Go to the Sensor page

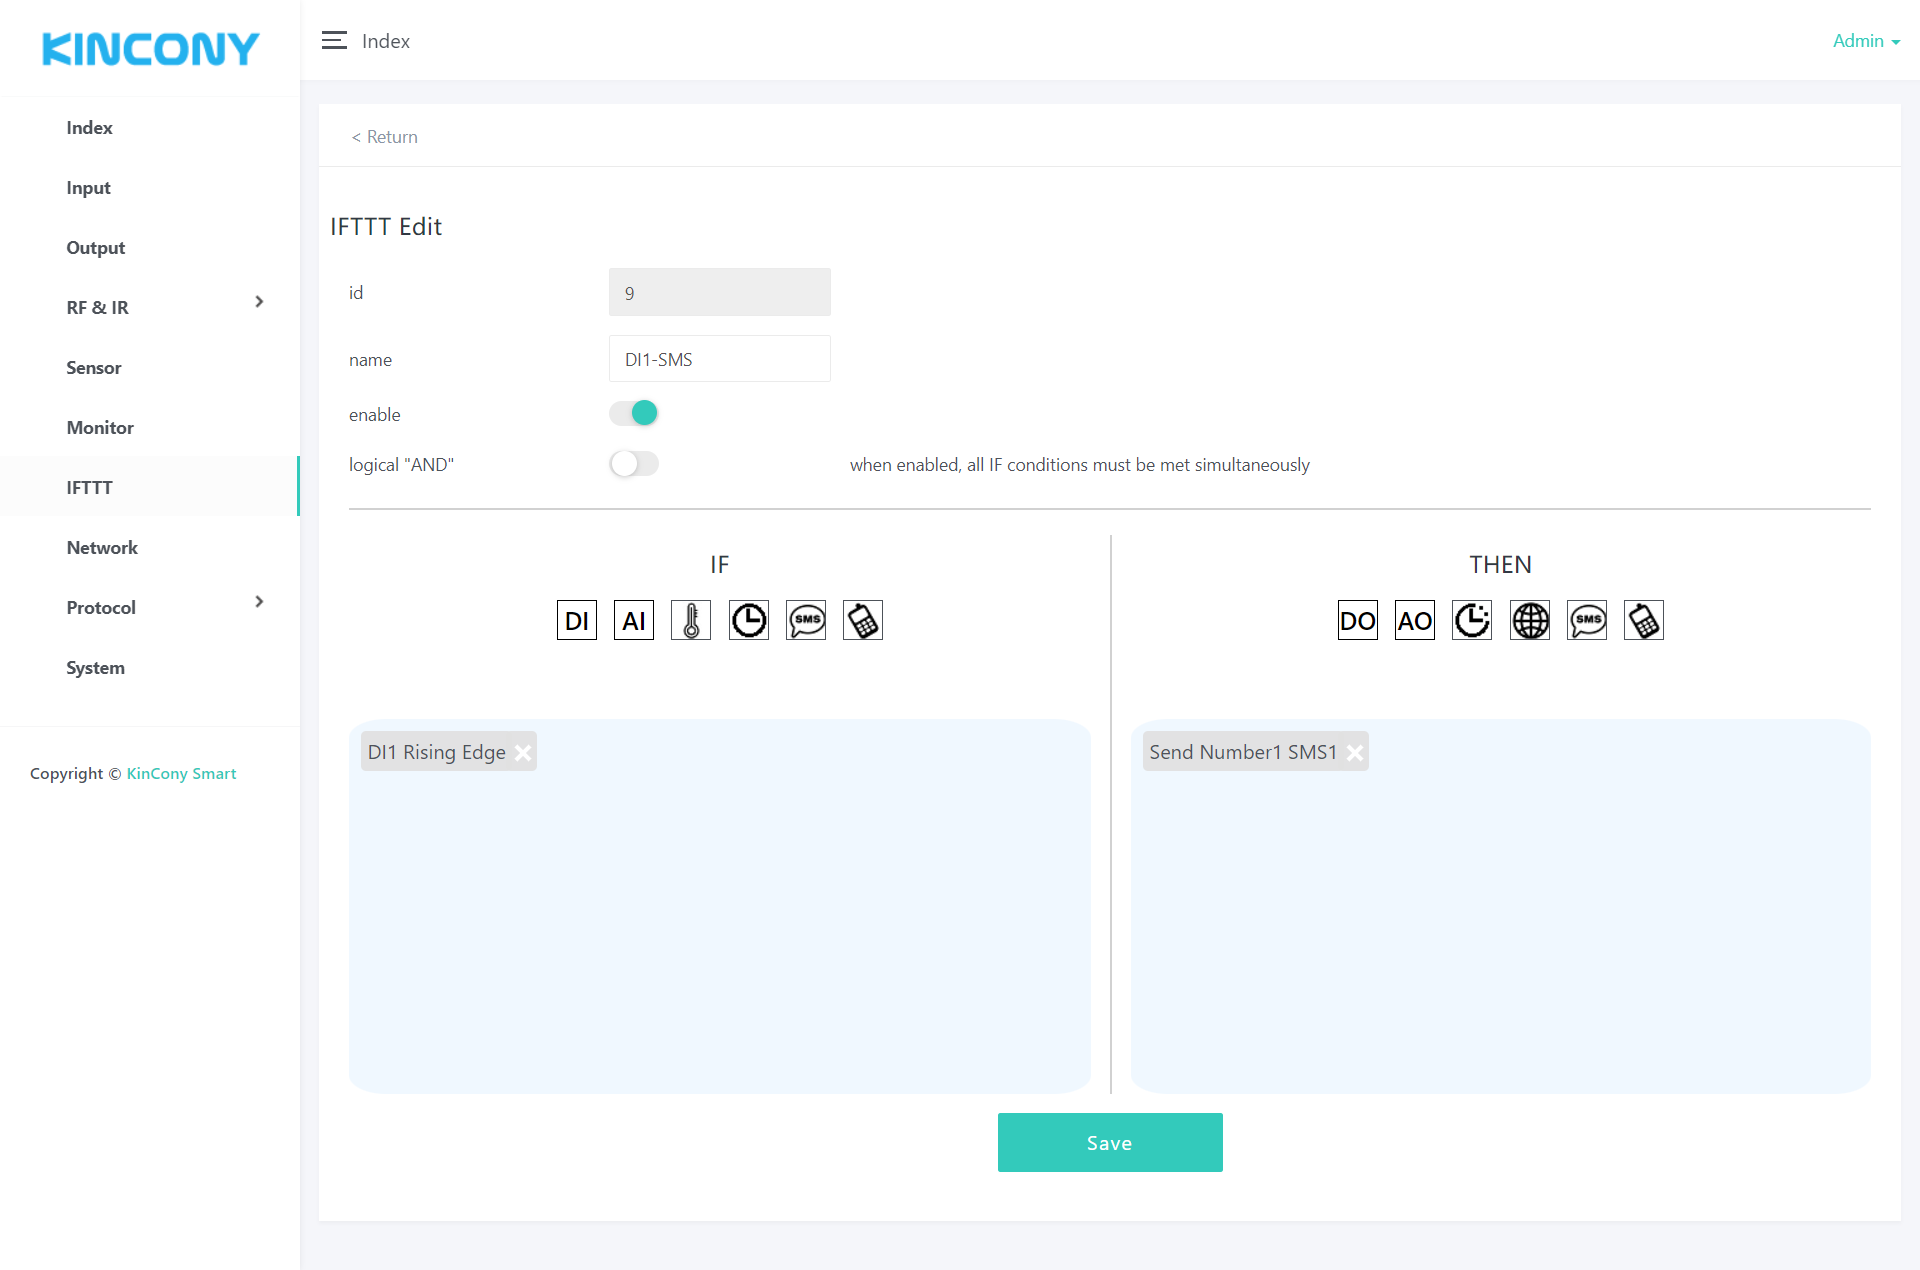(94, 368)
